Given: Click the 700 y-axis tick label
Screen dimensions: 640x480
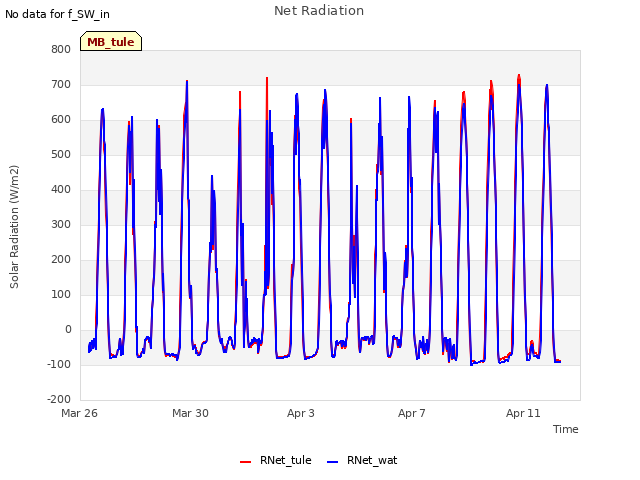Looking at the screenshot, I should click(x=61, y=84).
